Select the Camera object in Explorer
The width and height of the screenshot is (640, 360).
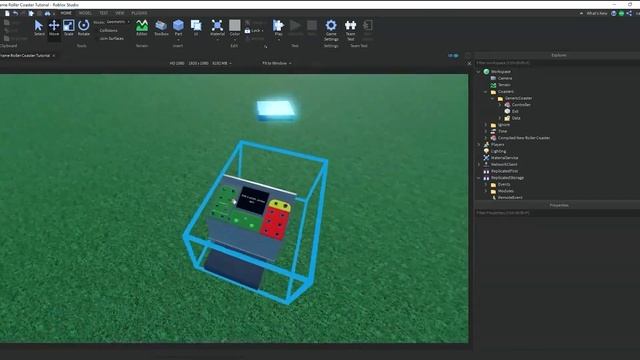(501, 78)
